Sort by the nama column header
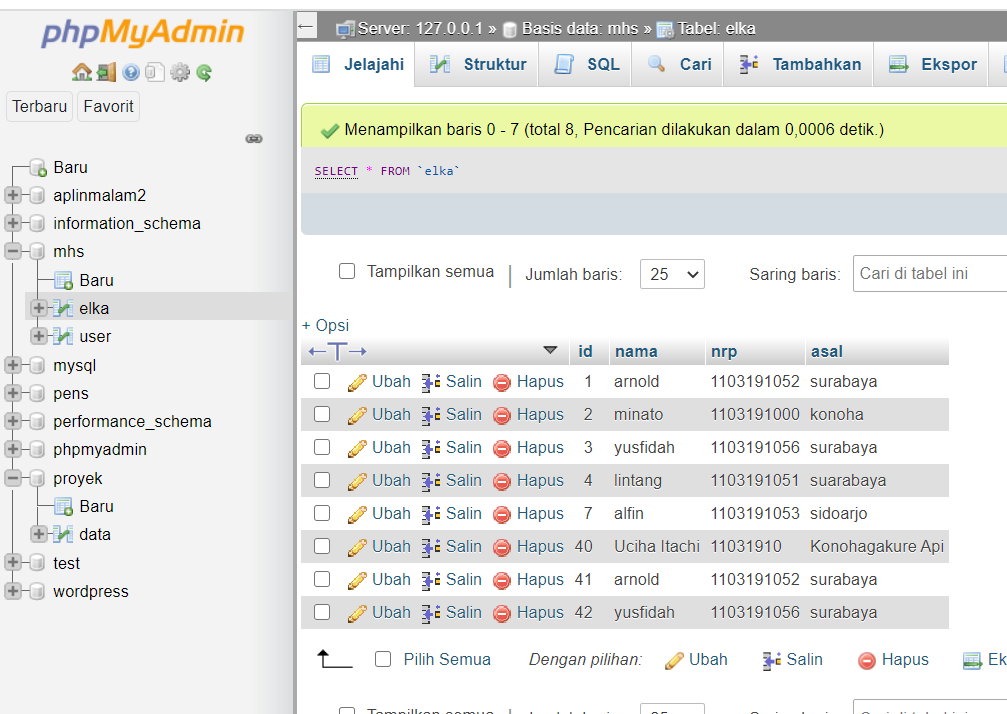Image resolution: width=1007 pixels, height=714 pixels. click(636, 352)
